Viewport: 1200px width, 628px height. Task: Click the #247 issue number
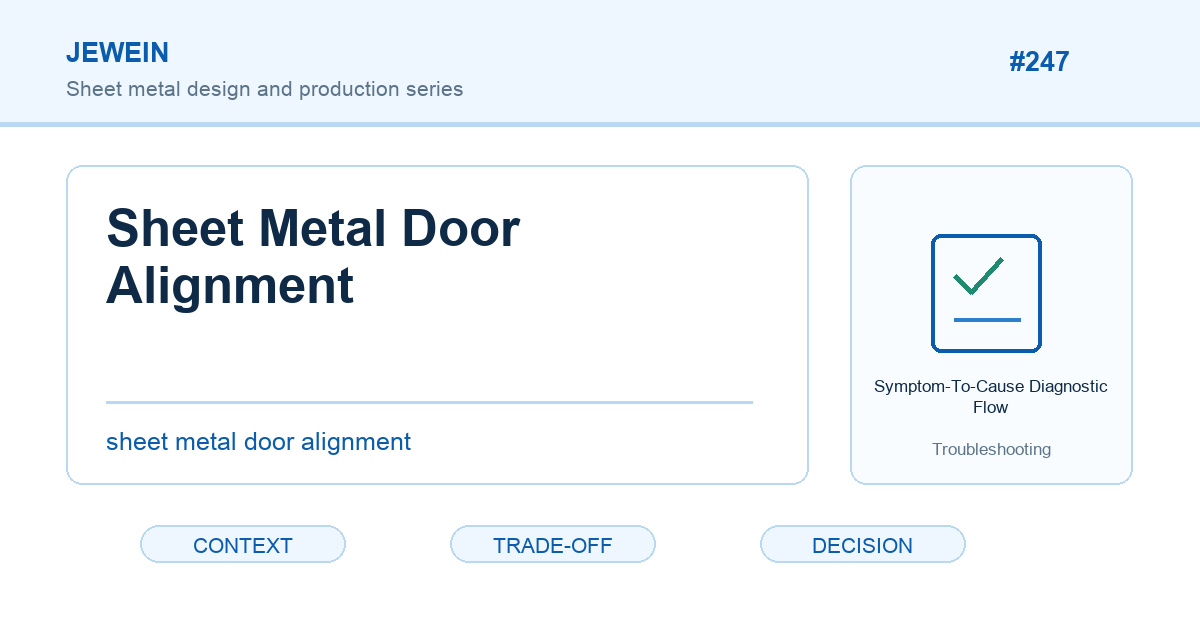(1039, 62)
